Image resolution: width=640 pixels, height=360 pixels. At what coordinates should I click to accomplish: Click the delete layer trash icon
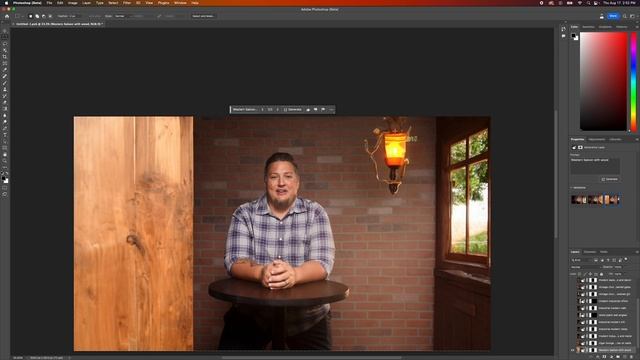tap(631, 356)
